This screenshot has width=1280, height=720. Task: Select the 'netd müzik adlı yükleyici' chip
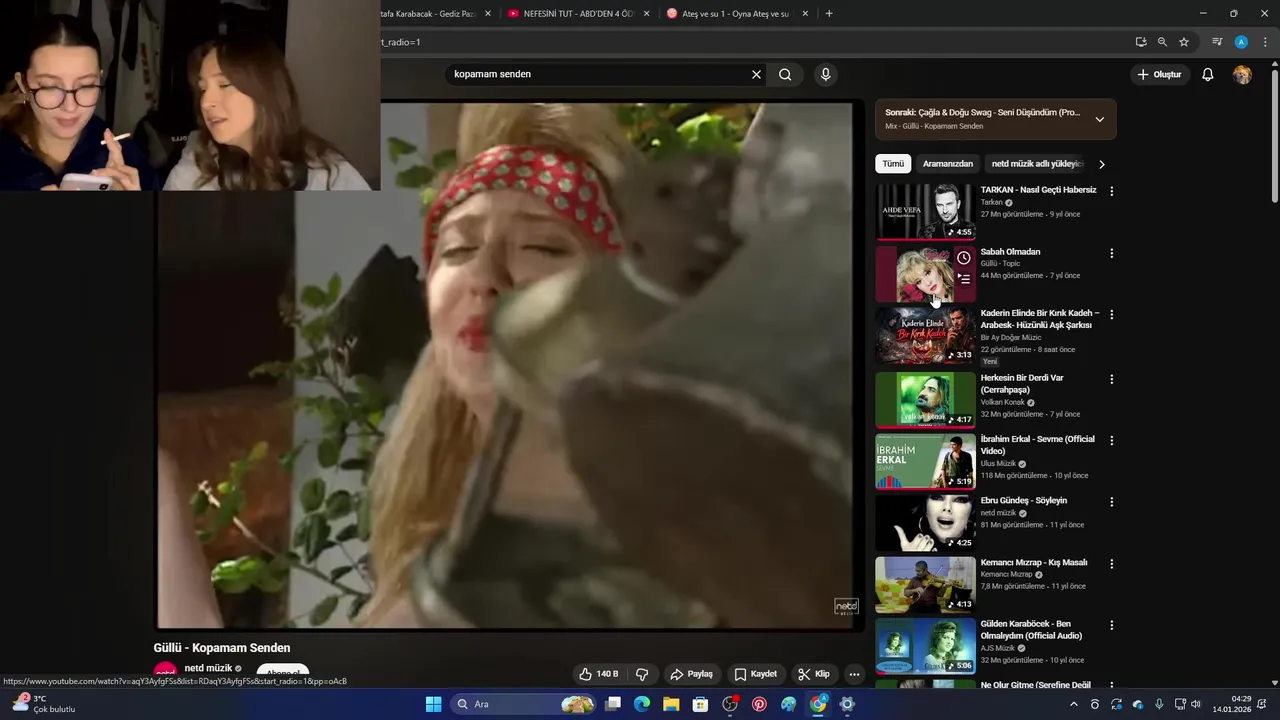coord(1037,164)
